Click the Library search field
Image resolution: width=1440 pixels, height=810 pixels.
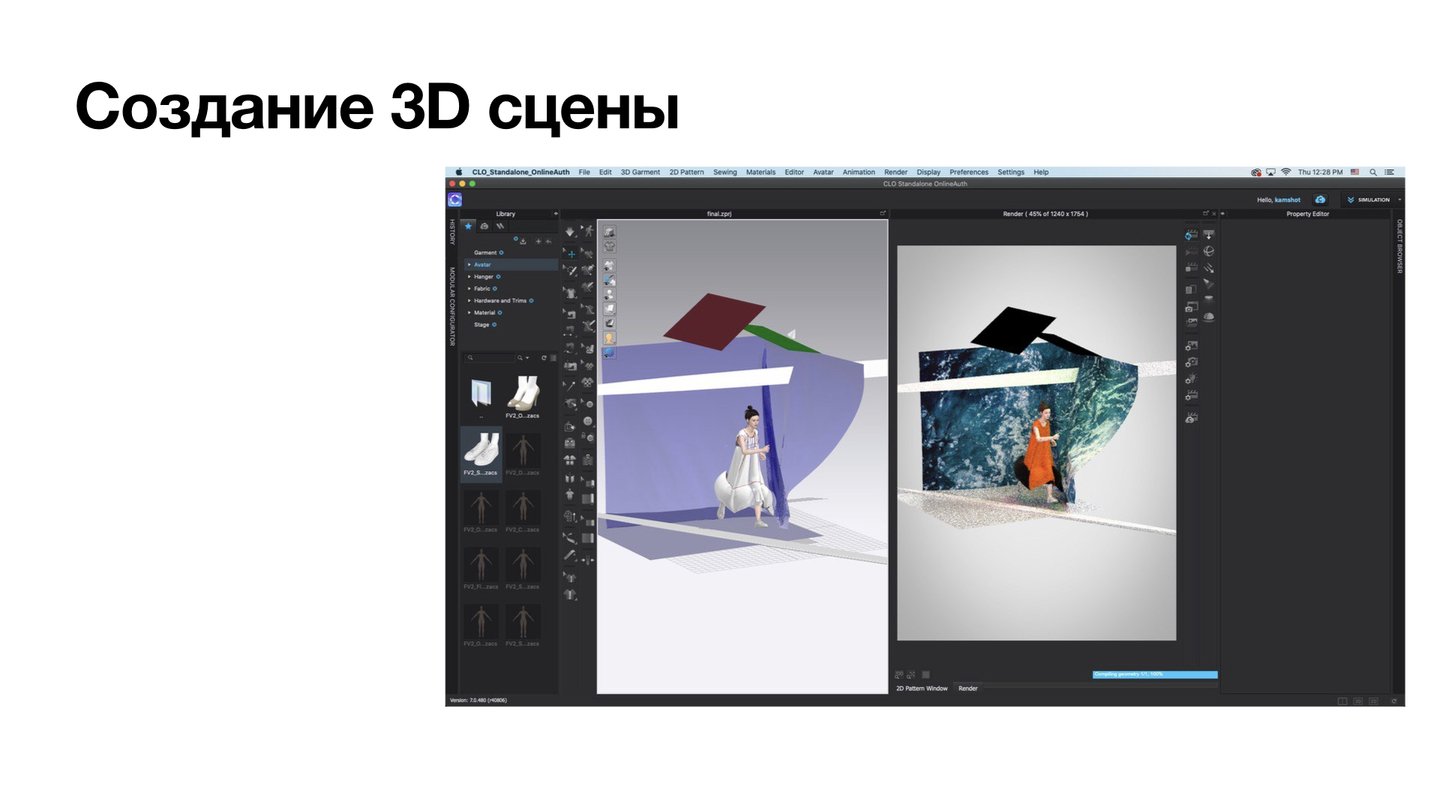click(491, 357)
